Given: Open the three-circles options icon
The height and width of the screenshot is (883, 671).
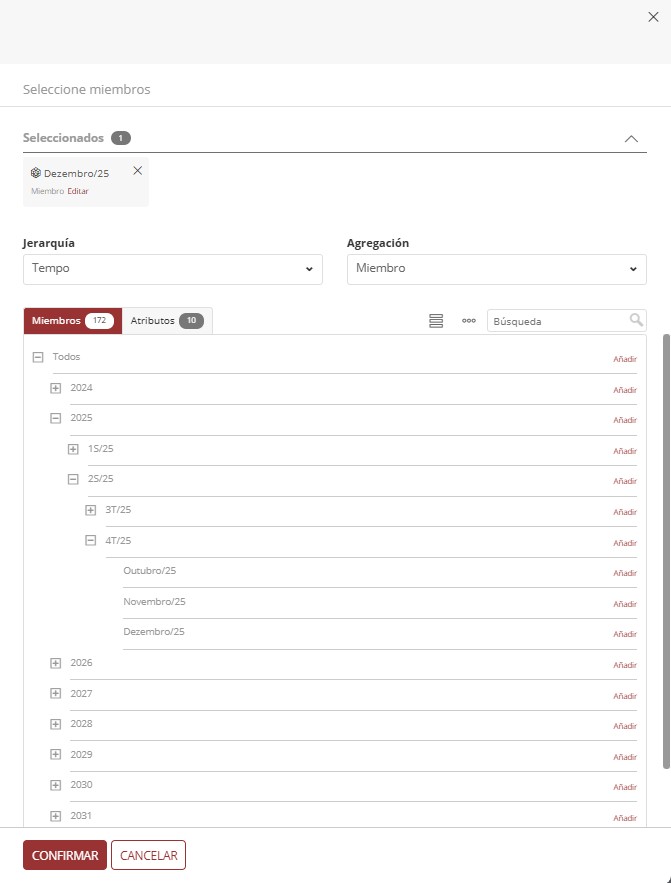Looking at the screenshot, I should pos(469,320).
